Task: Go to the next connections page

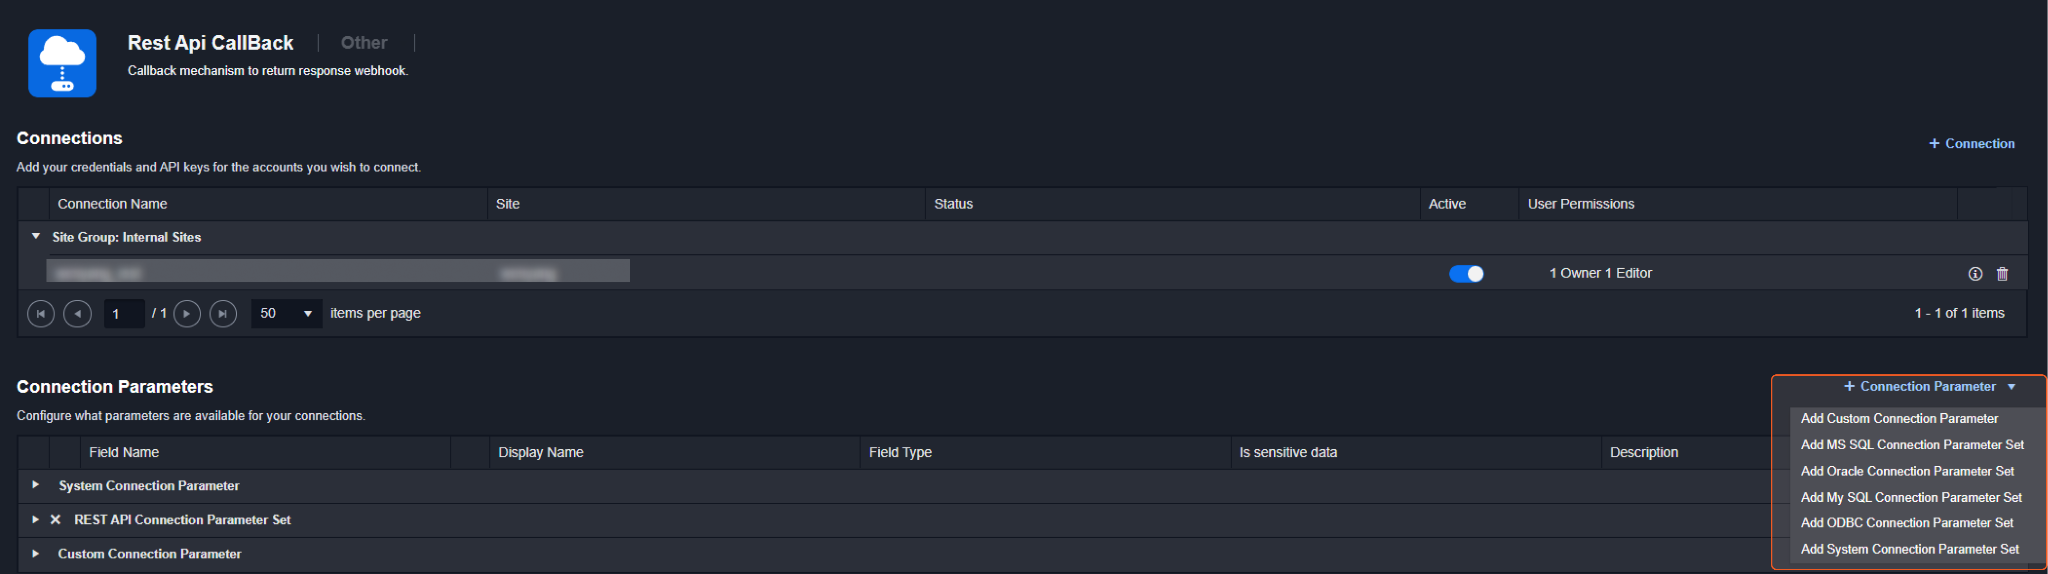Action: (x=187, y=314)
